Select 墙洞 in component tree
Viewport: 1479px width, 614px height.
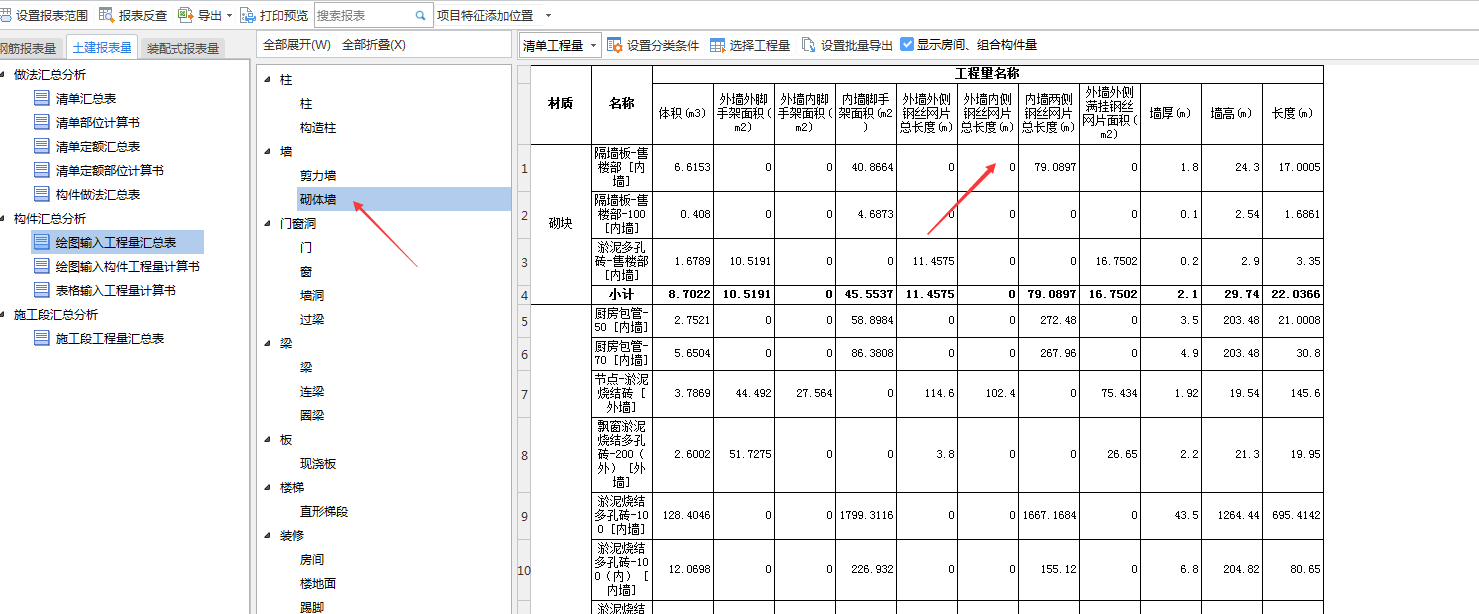tap(312, 296)
